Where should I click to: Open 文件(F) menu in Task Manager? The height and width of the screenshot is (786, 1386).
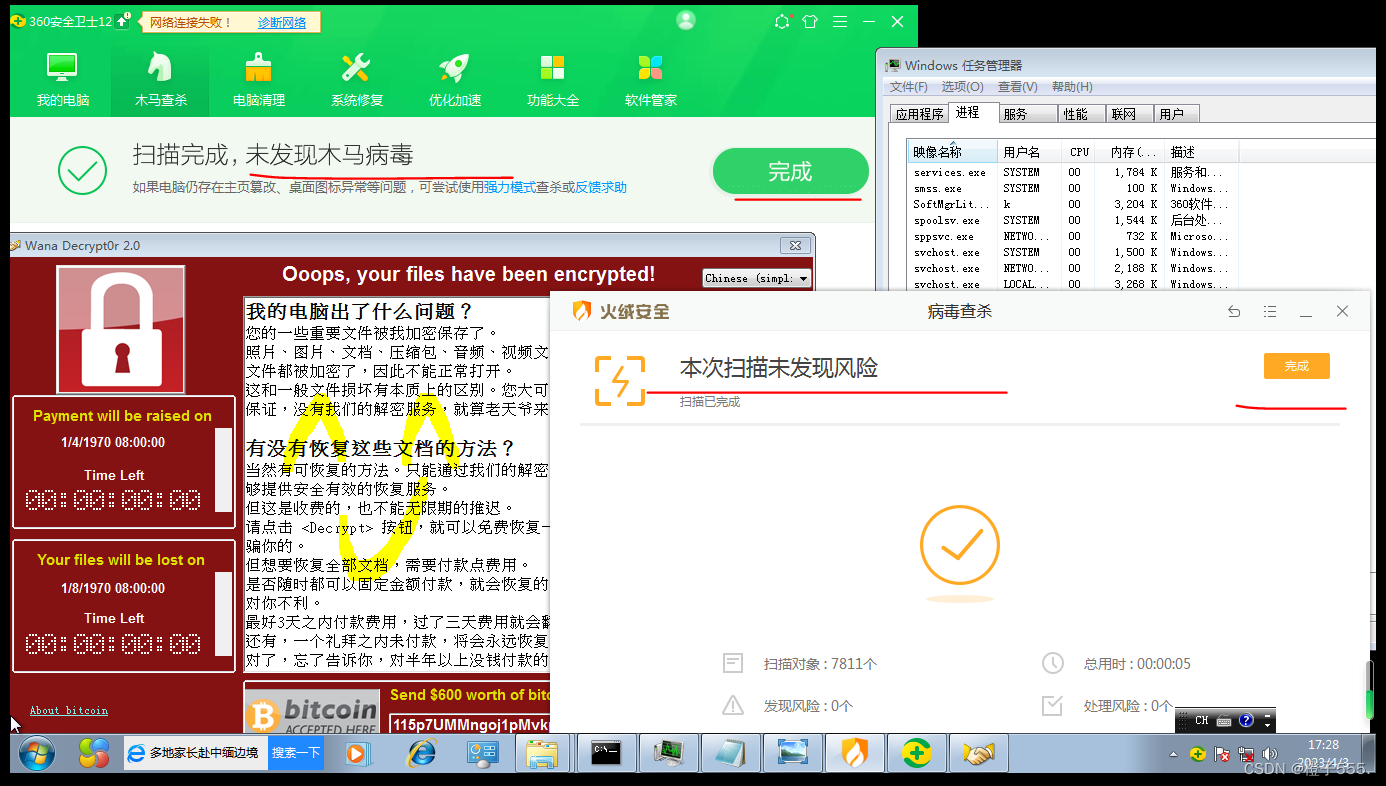point(909,87)
